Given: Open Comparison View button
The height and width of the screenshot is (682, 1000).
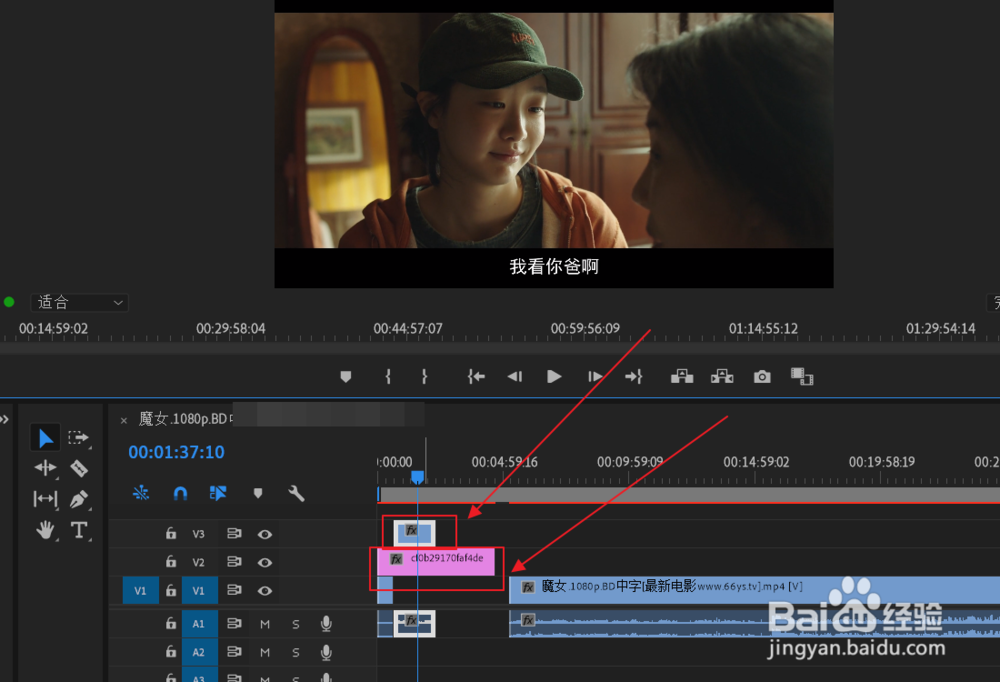Looking at the screenshot, I should [x=802, y=377].
